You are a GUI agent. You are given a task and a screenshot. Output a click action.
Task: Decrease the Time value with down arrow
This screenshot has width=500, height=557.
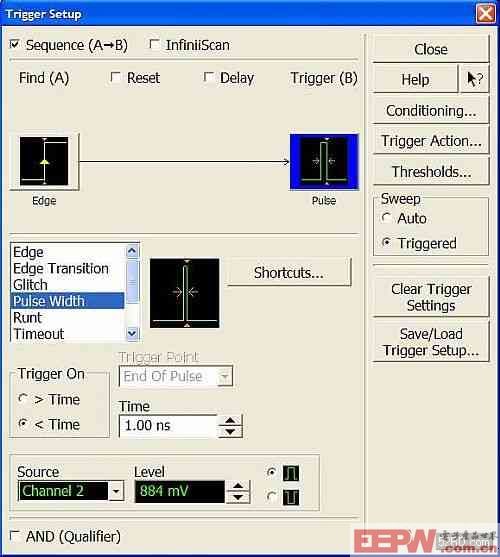click(230, 432)
